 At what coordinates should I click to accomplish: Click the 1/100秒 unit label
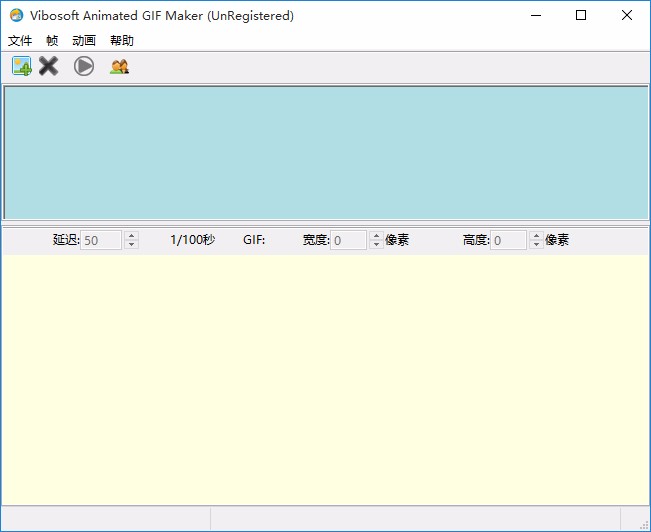(x=193, y=240)
